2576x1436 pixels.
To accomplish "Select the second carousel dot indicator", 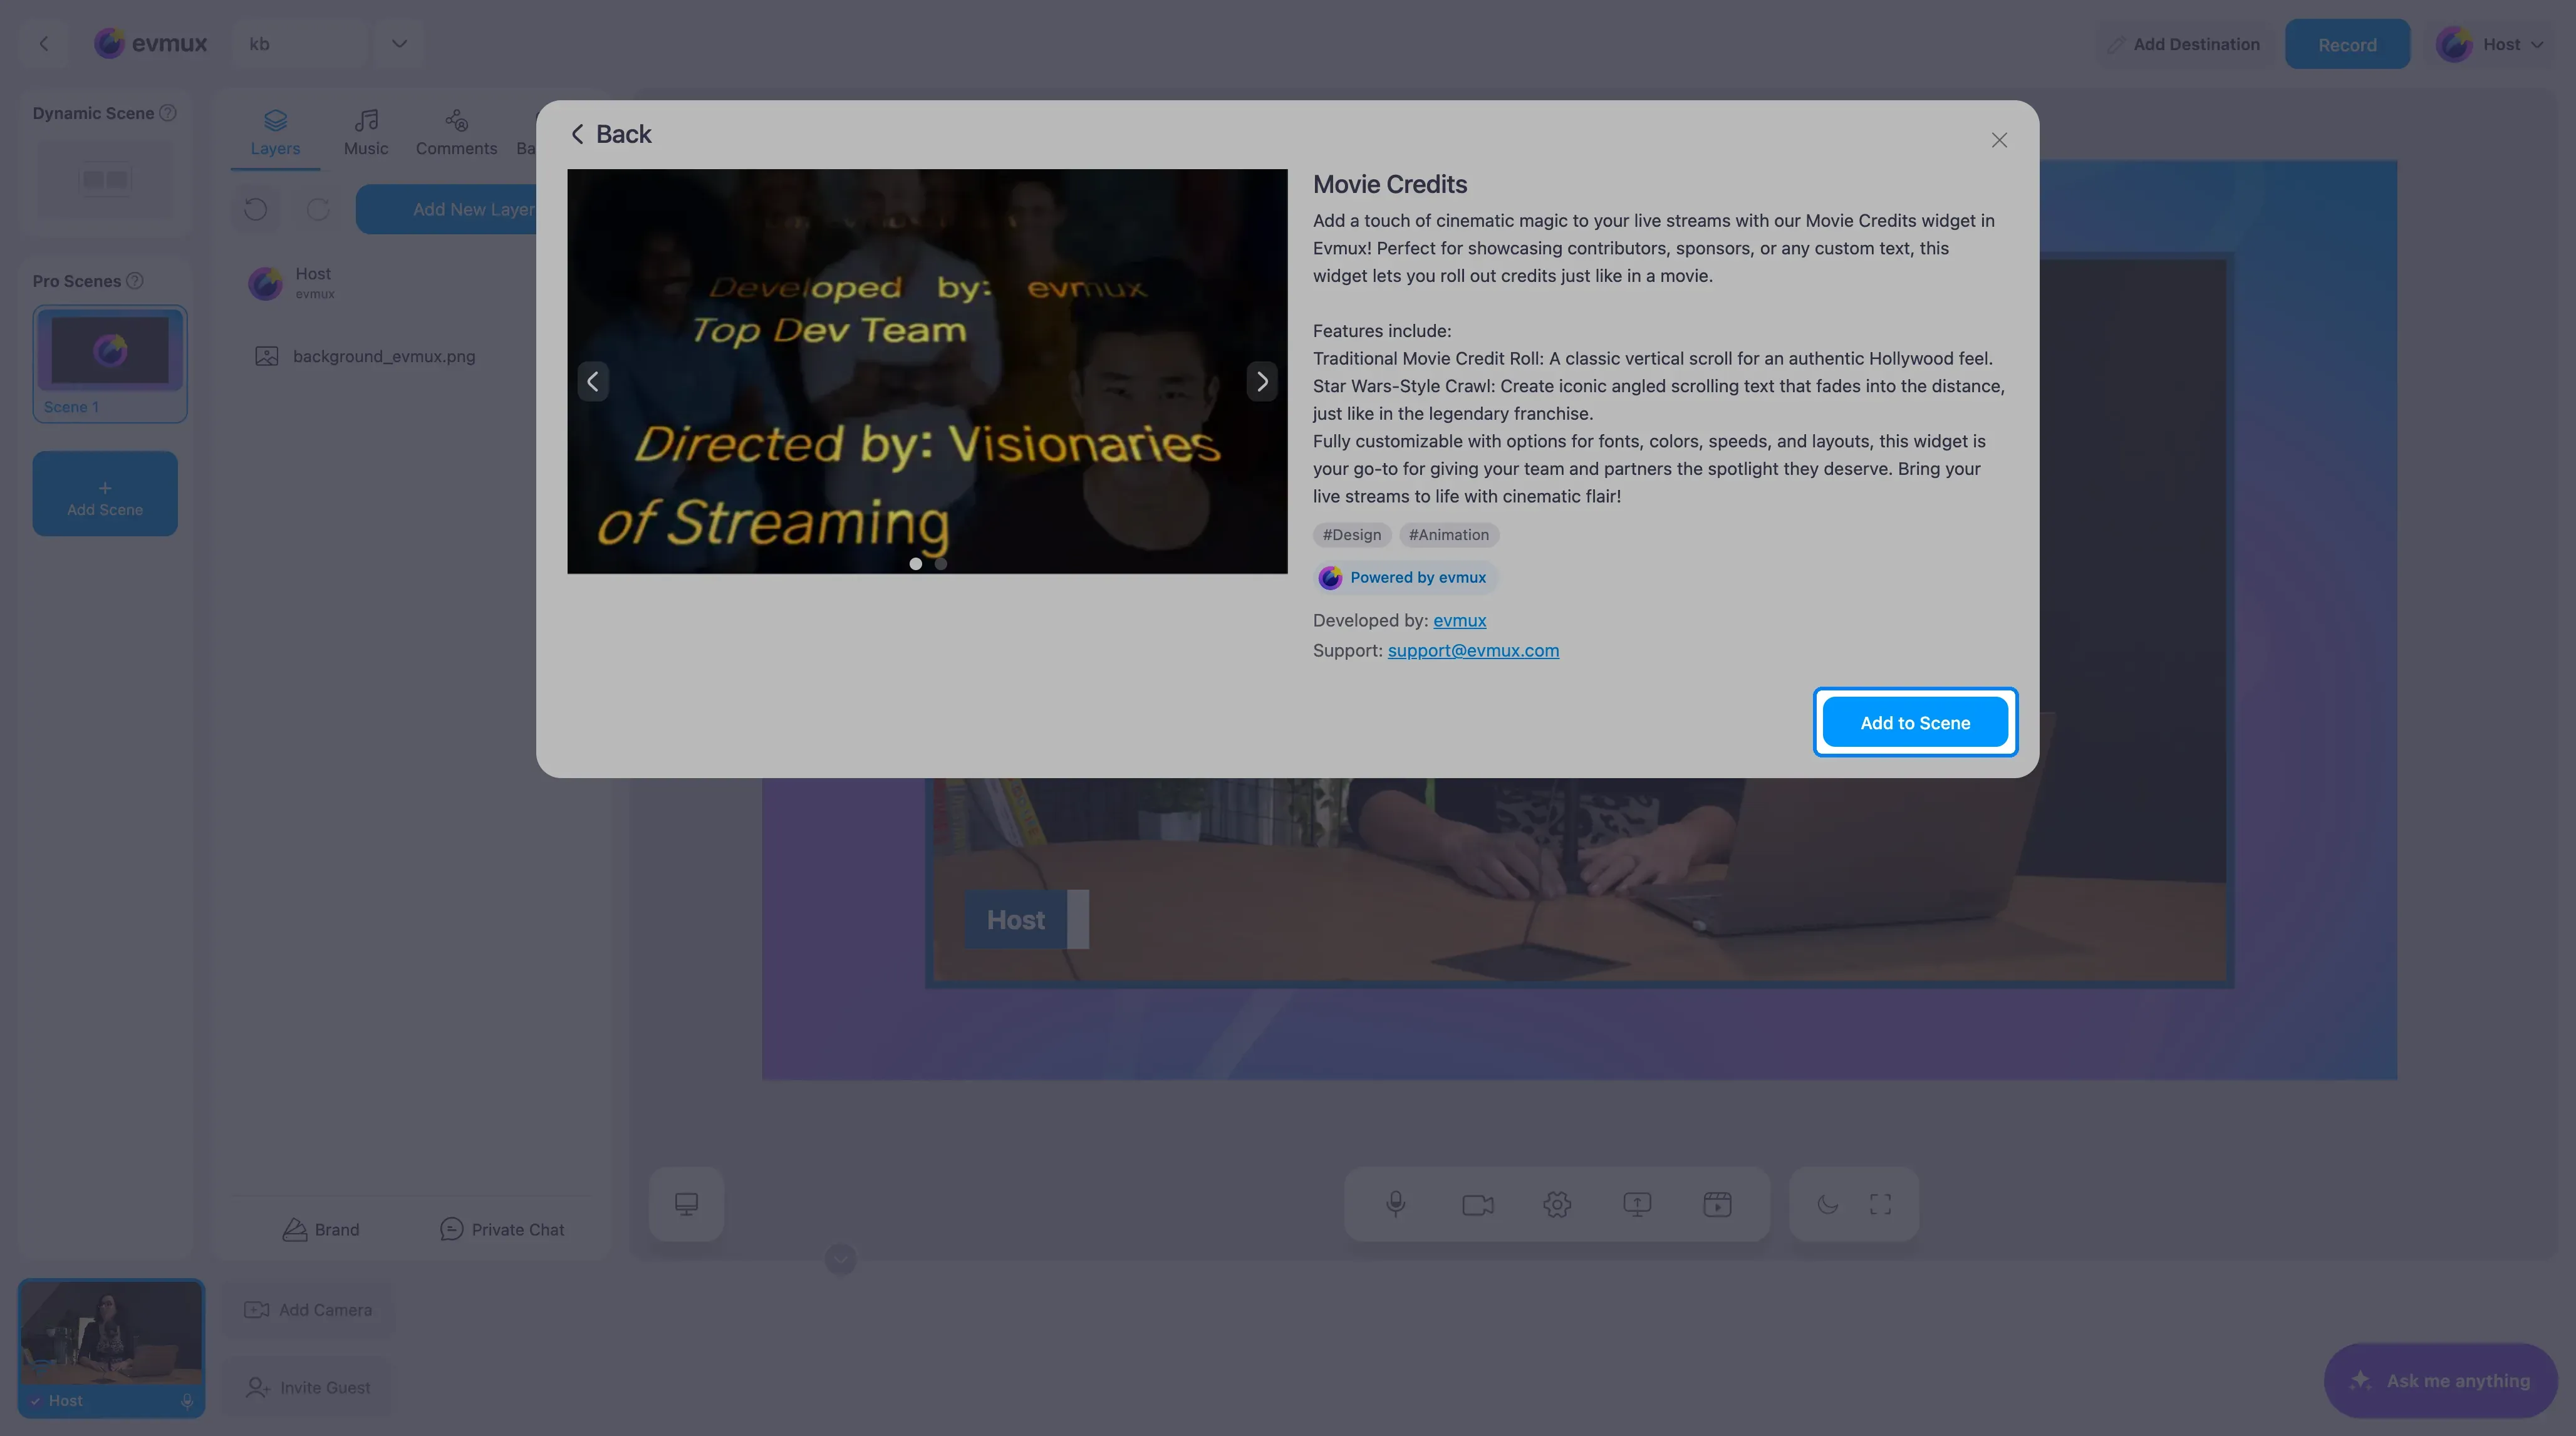I will (941, 564).
